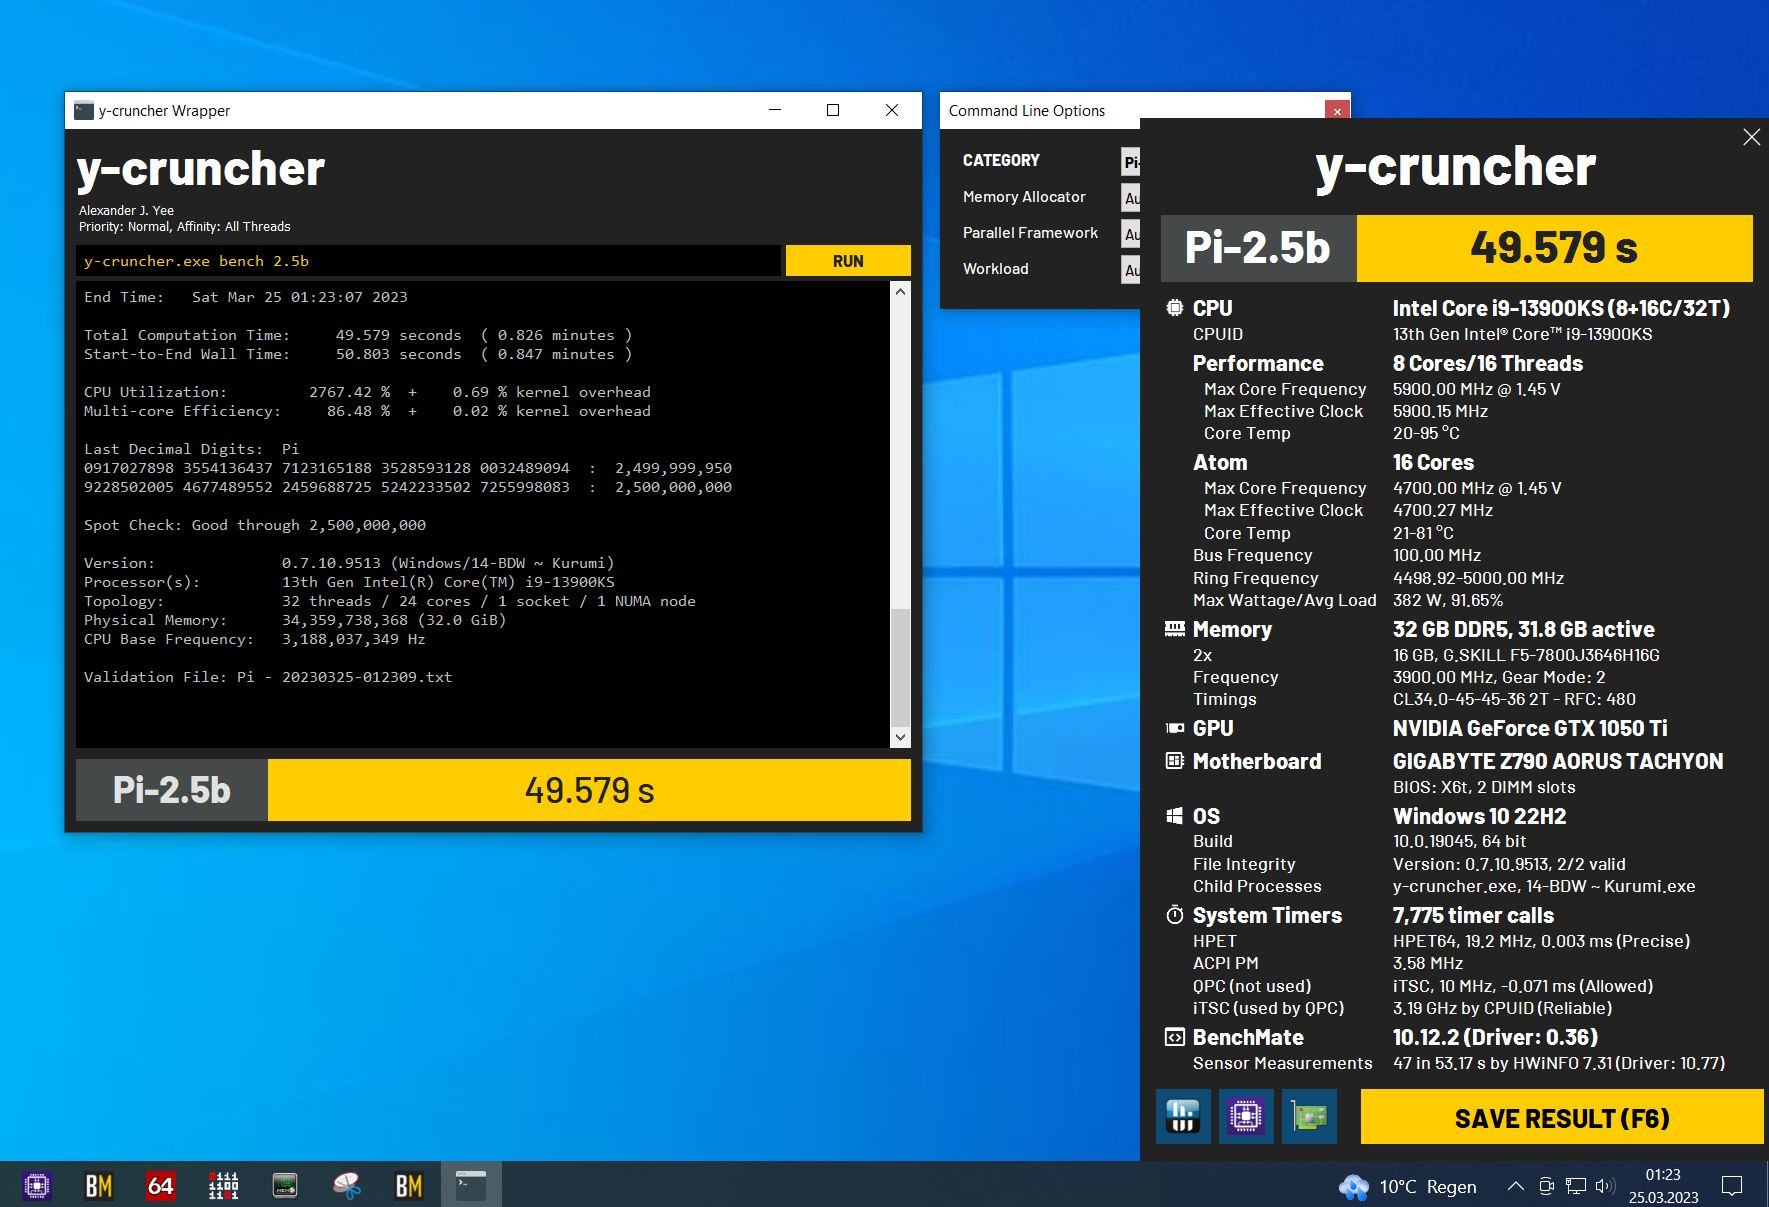Click the yellow RUN button
The height and width of the screenshot is (1207, 1769).
pos(848,261)
